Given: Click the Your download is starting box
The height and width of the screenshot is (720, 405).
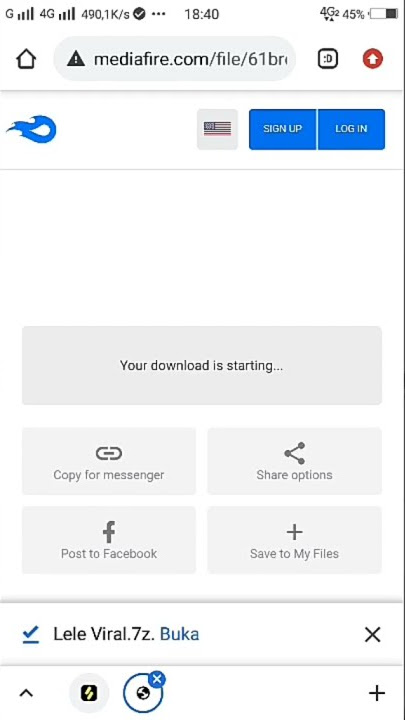Looking at the screenshot, I should click(202, 366).
